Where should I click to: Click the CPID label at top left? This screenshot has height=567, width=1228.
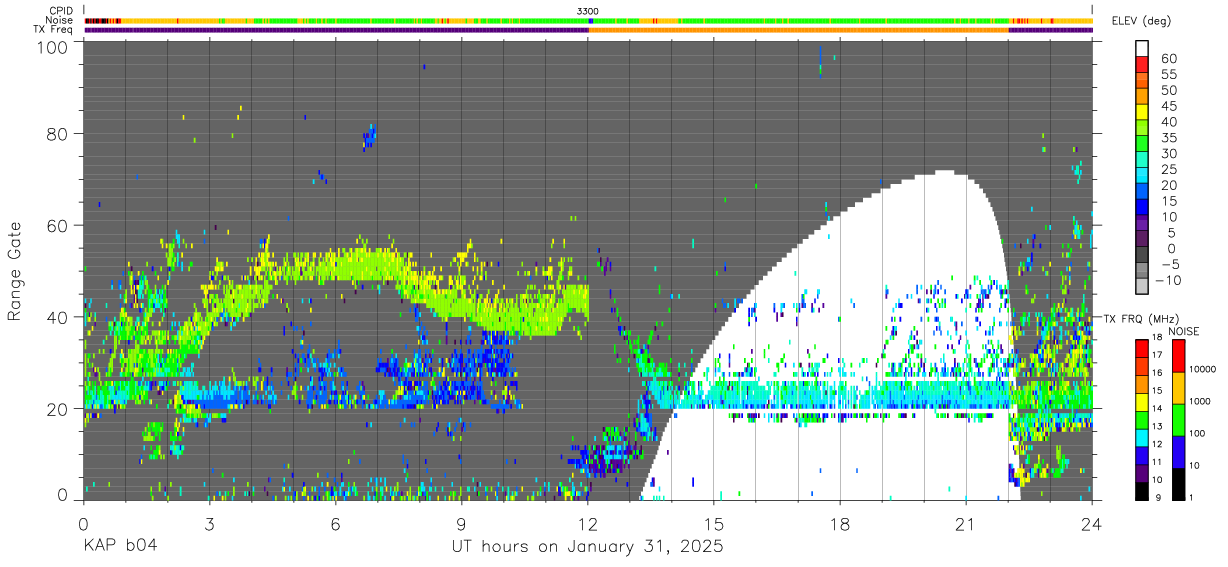61,11
